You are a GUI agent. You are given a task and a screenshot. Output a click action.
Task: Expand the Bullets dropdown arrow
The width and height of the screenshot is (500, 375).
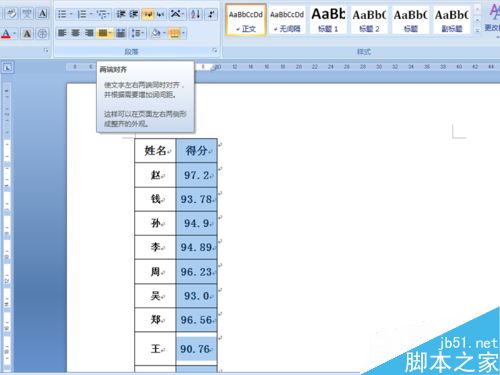tap(71, 14)
